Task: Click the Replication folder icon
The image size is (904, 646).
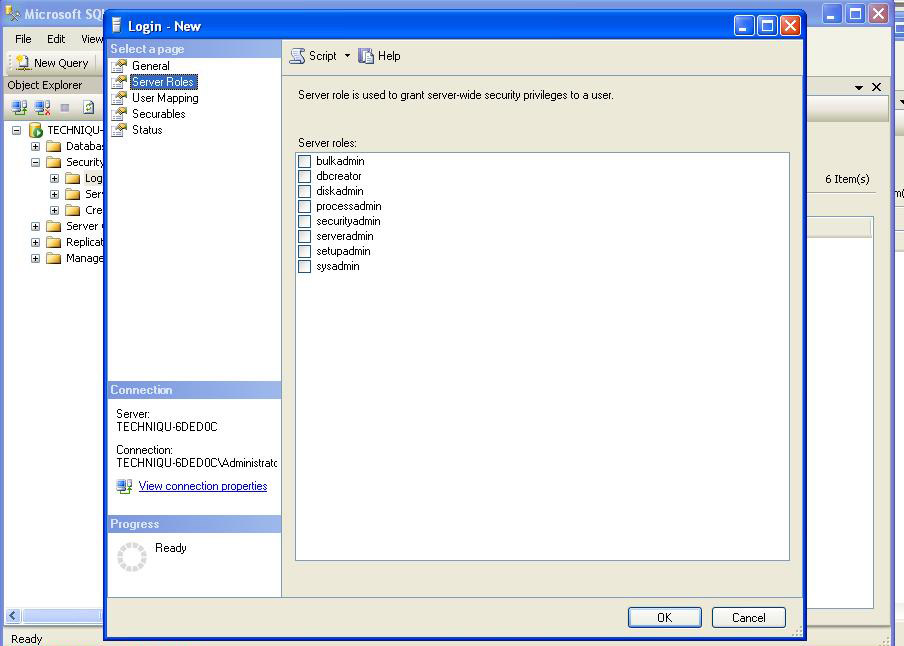Action: click(x=54, y=242)
